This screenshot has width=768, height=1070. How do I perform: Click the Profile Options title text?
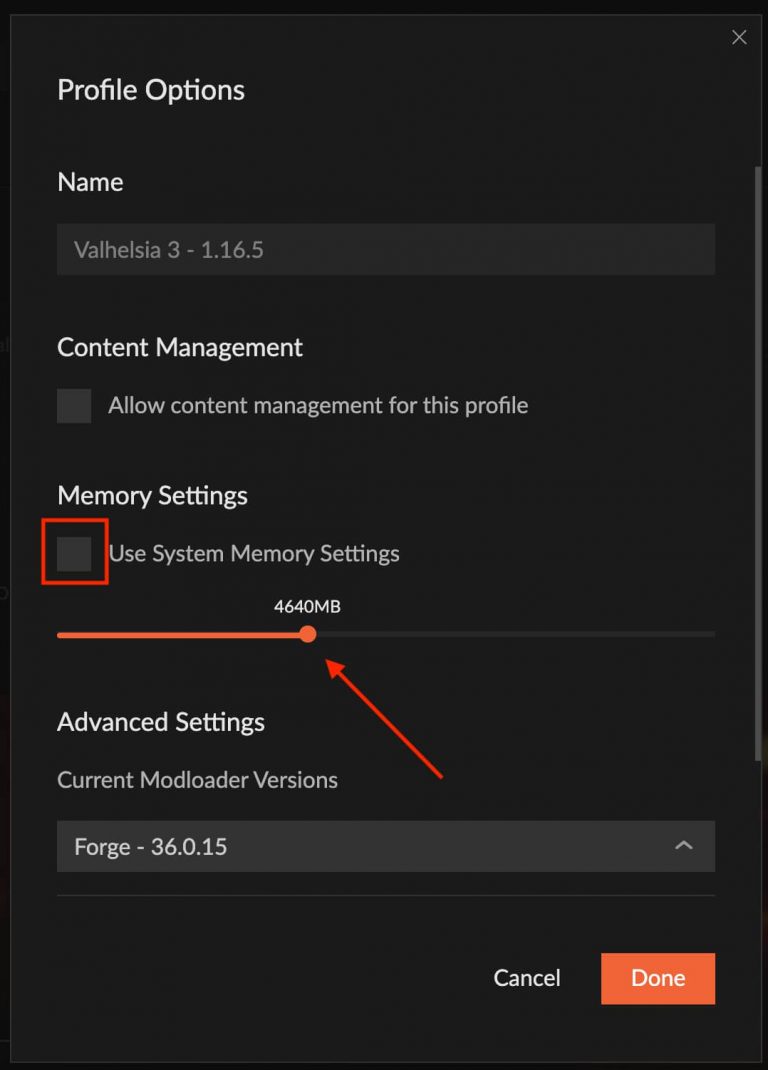point(151,90)
